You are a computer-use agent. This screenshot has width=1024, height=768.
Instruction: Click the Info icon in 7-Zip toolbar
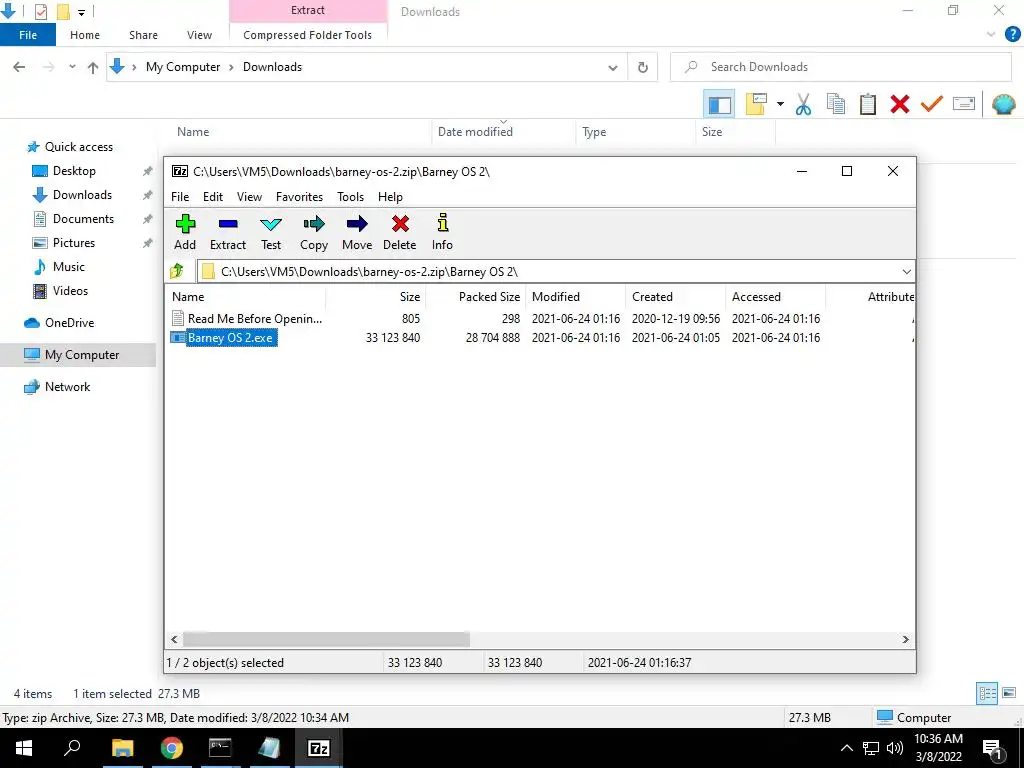point(442,232)
